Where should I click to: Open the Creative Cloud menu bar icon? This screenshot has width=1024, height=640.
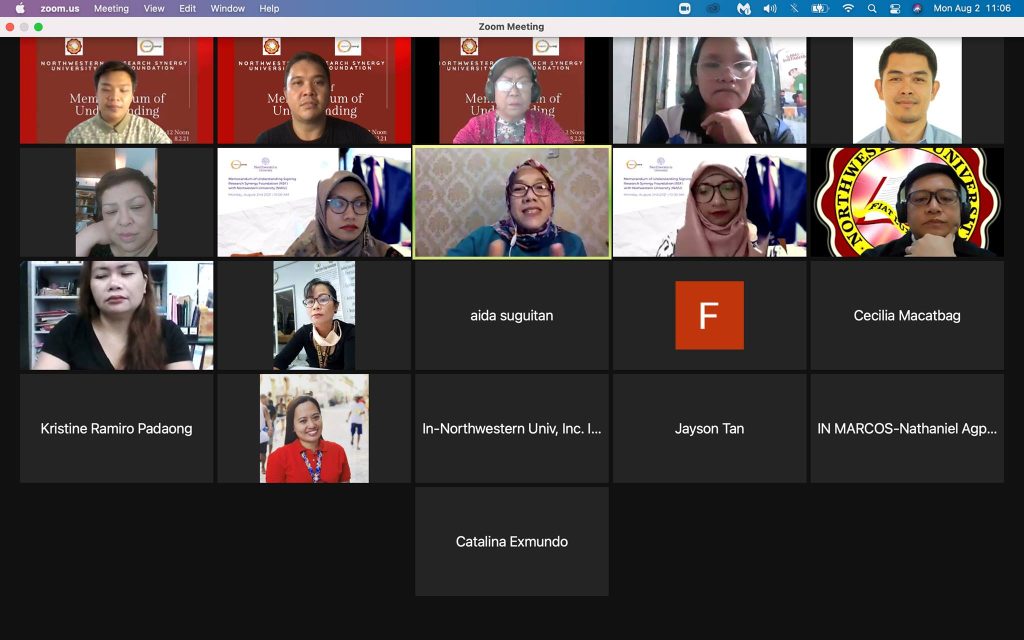coord(713,8)
